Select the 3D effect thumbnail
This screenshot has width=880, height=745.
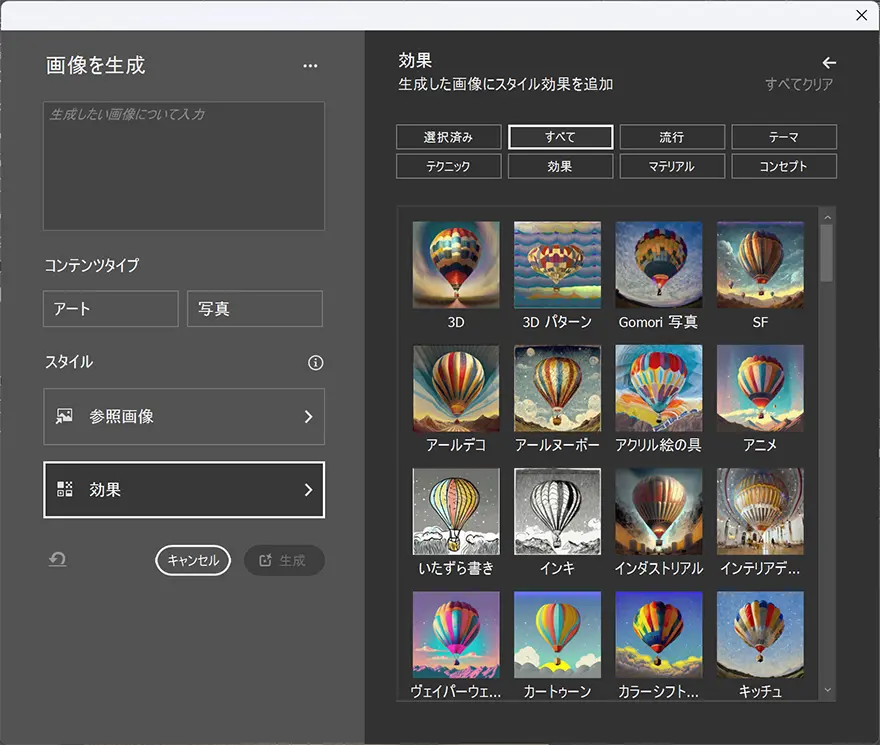point(456,264)
